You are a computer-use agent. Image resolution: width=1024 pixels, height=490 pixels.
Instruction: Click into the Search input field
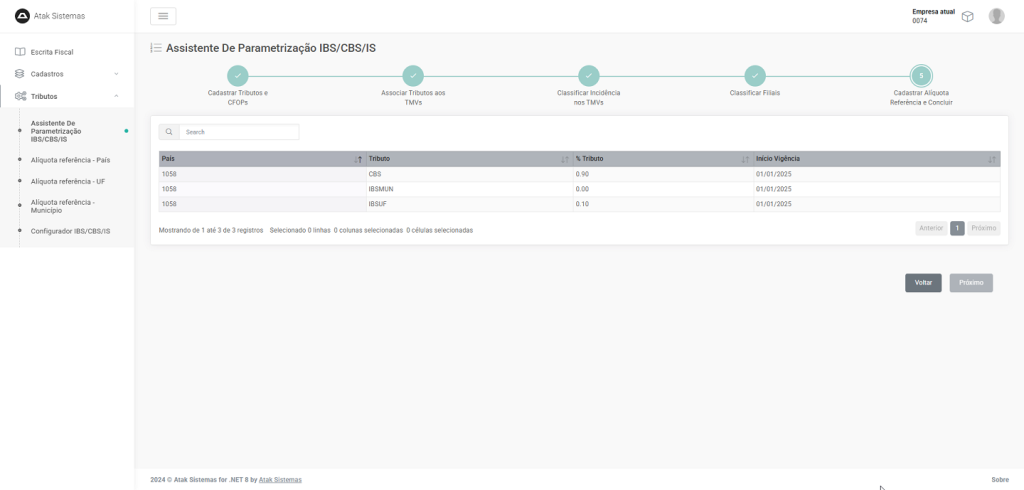(238, 132)
